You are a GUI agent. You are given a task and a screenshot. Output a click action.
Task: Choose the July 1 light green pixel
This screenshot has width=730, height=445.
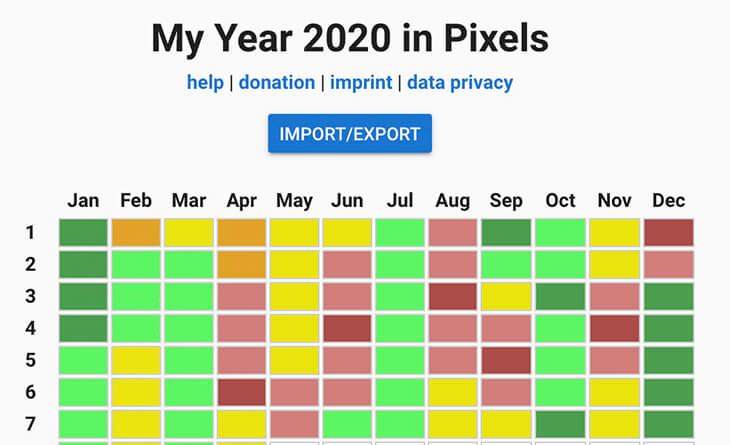[x=400, y=233]
